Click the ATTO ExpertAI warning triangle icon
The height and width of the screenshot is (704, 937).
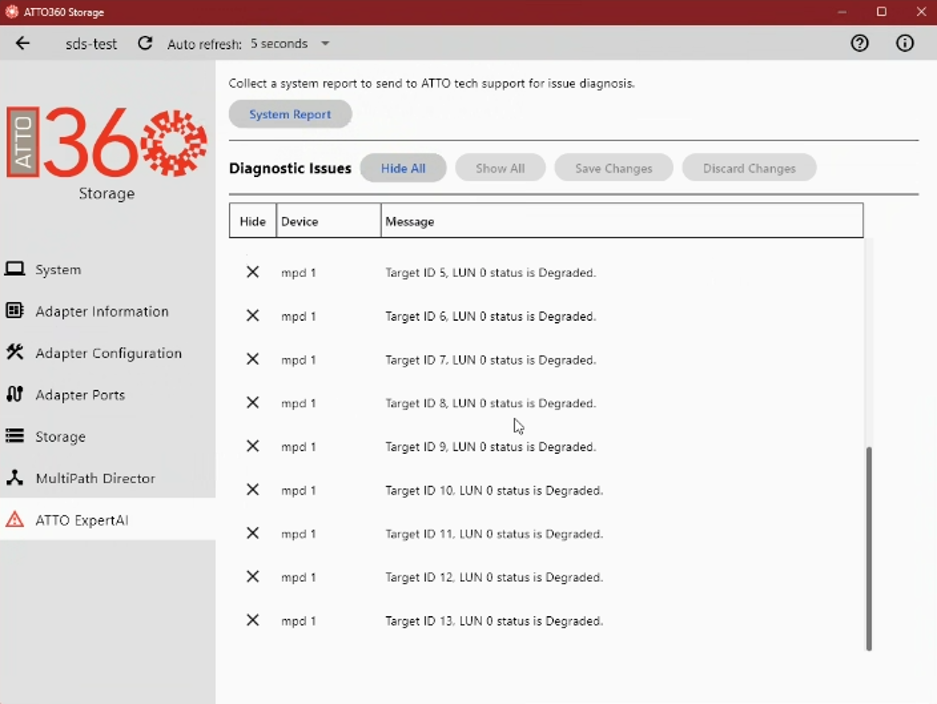(15, 519)
